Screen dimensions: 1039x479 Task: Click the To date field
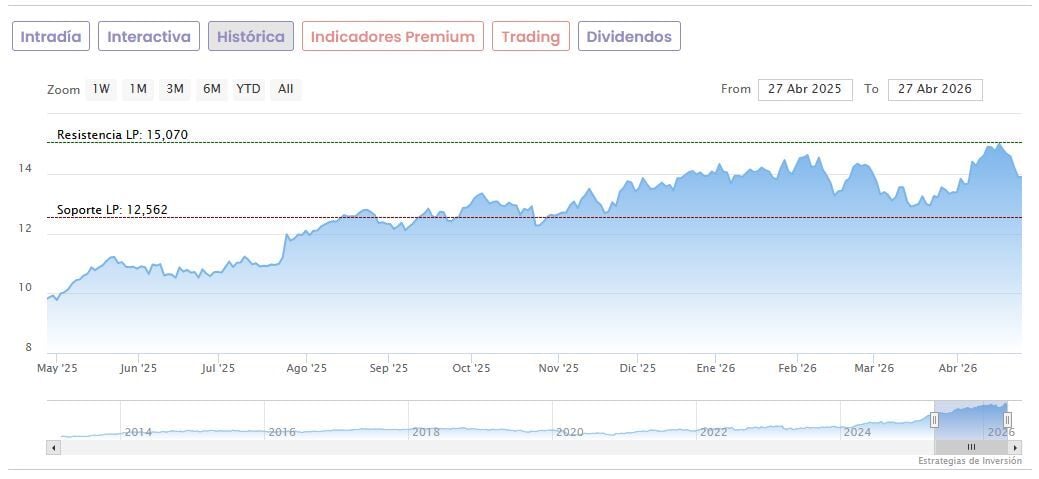(x=935, y=89)
